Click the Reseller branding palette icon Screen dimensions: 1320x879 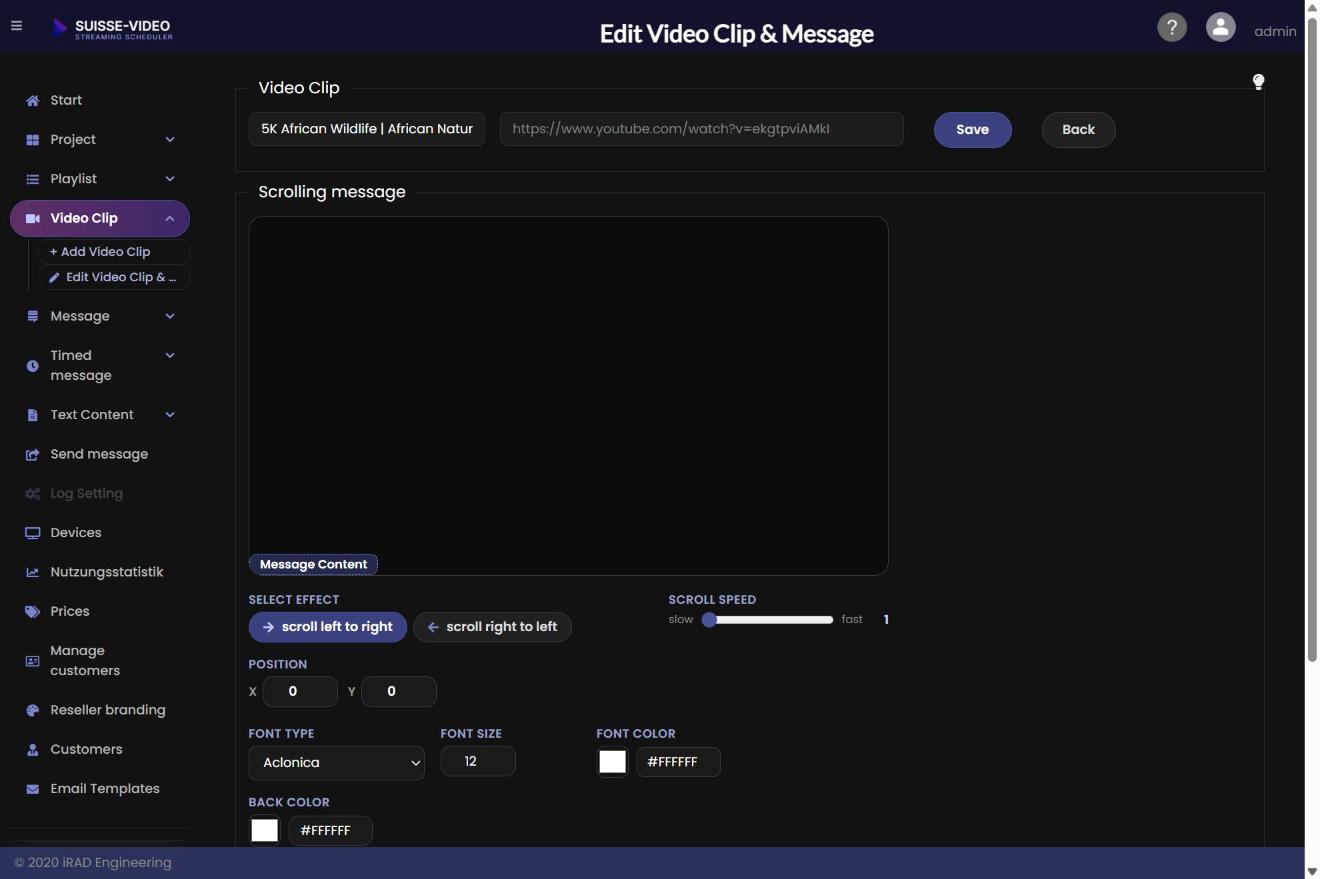pyautogui.click(x=32, y=710)
